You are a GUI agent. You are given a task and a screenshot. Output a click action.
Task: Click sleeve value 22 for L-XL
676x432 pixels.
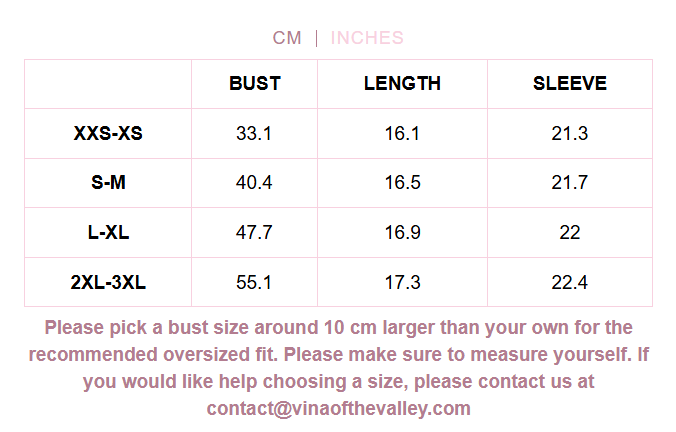(x=569, y=233)
